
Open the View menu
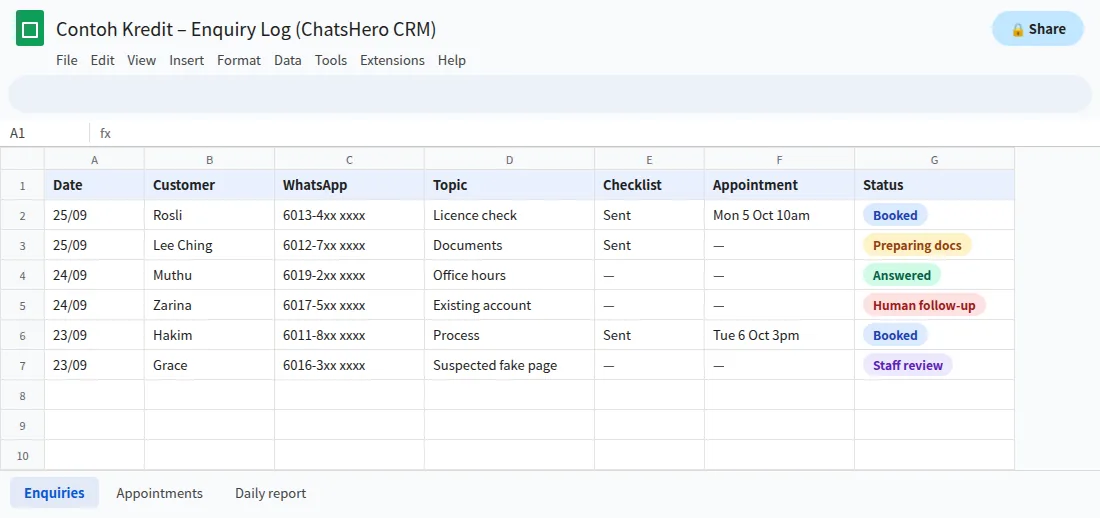tap(142, 60)
